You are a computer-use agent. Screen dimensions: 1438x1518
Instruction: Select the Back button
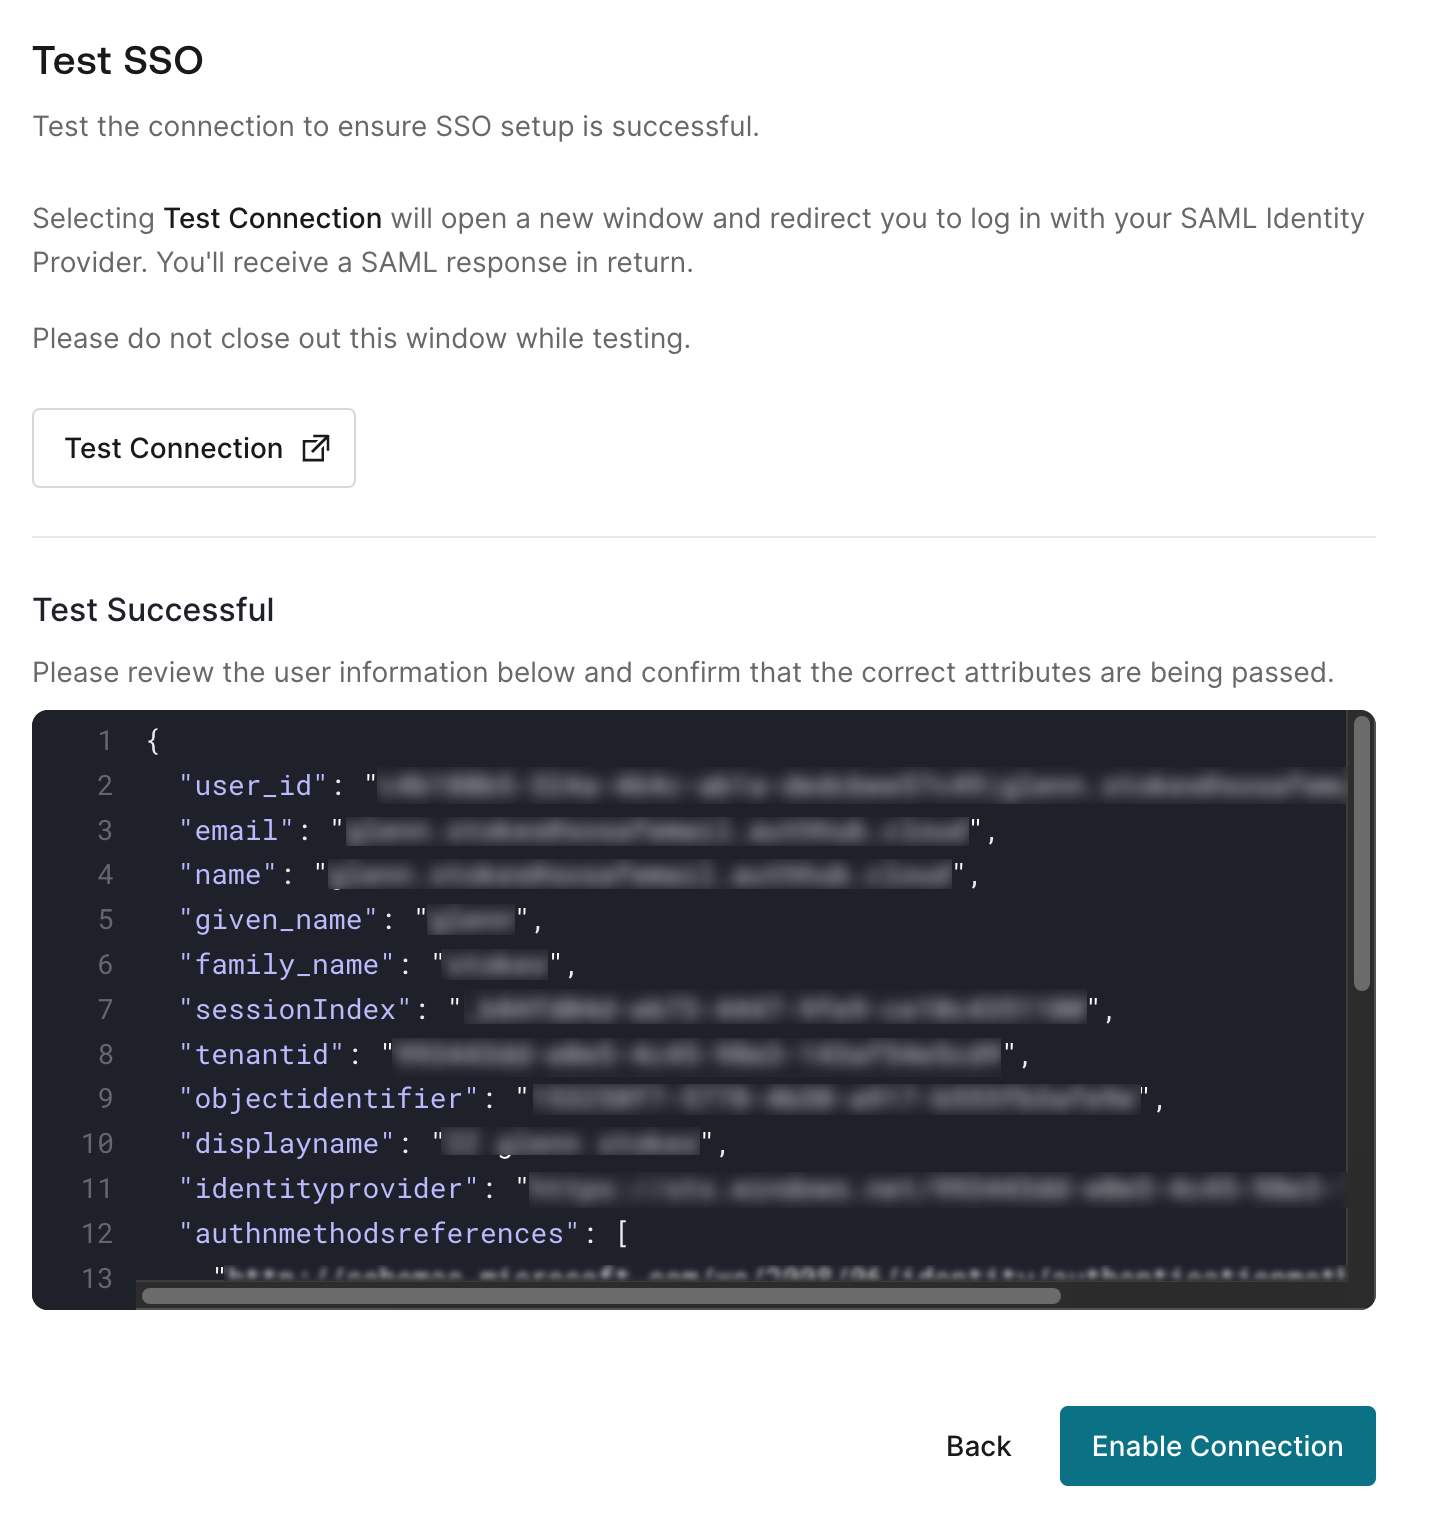tap(978, 1446)
